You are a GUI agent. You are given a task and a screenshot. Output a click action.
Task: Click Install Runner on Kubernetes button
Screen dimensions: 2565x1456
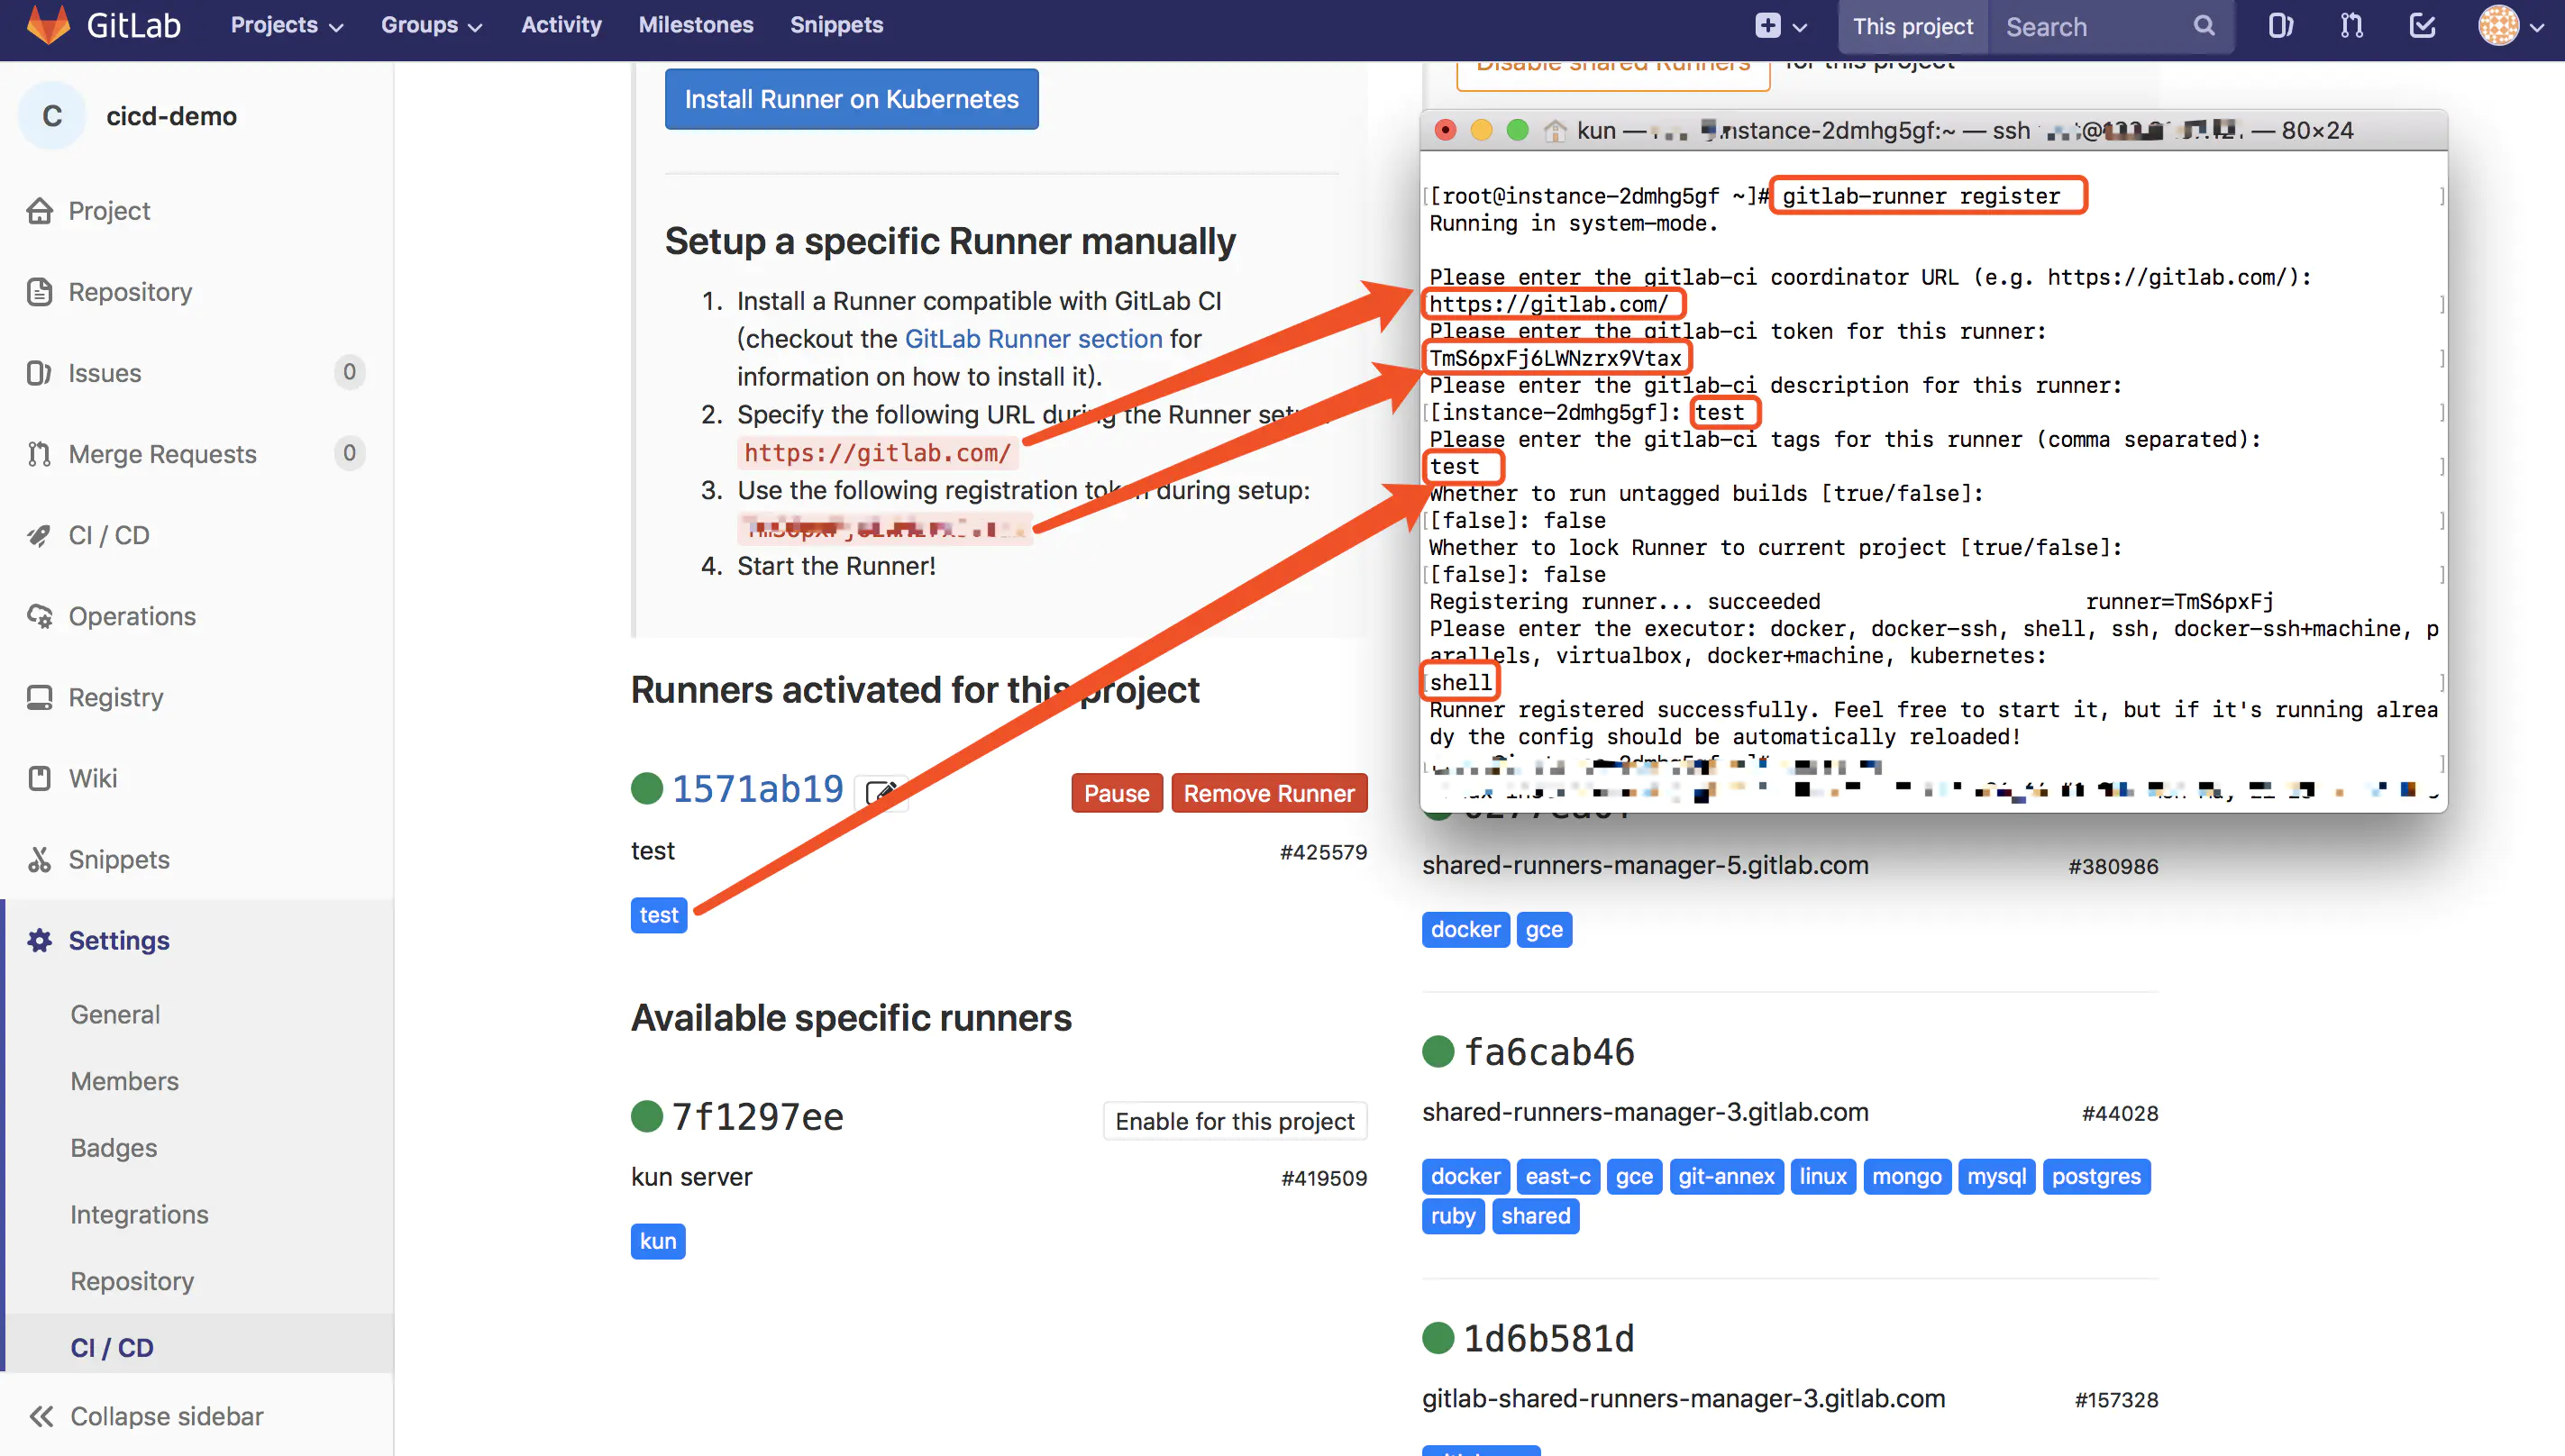[851, 99]
